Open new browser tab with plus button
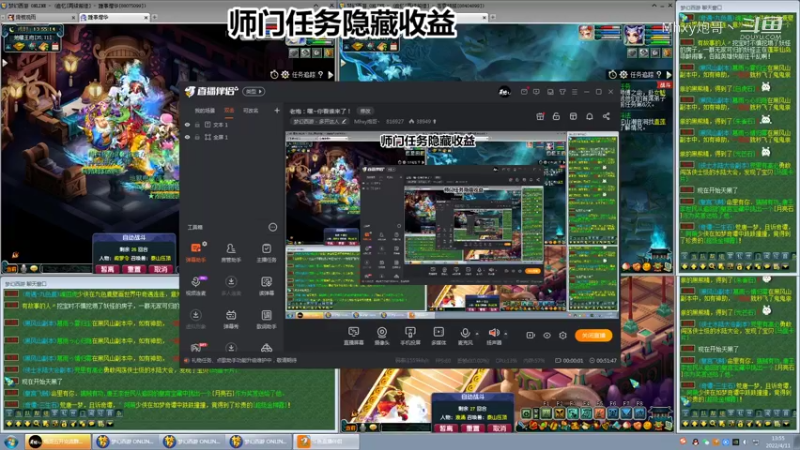Screen dimensions: 800x450 [x=155, y=17]
